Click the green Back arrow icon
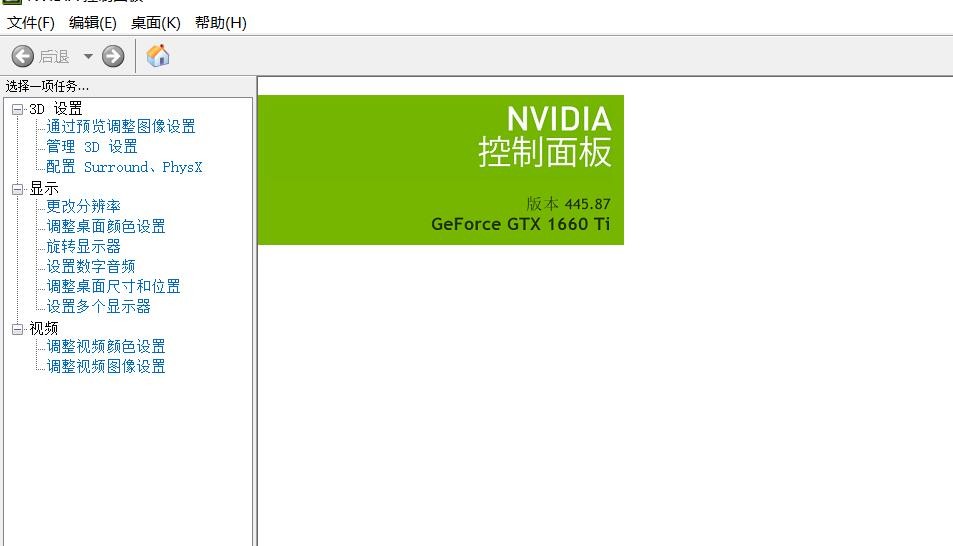The image size is (953, 546). pyautogui.click(x=22, y=57)
